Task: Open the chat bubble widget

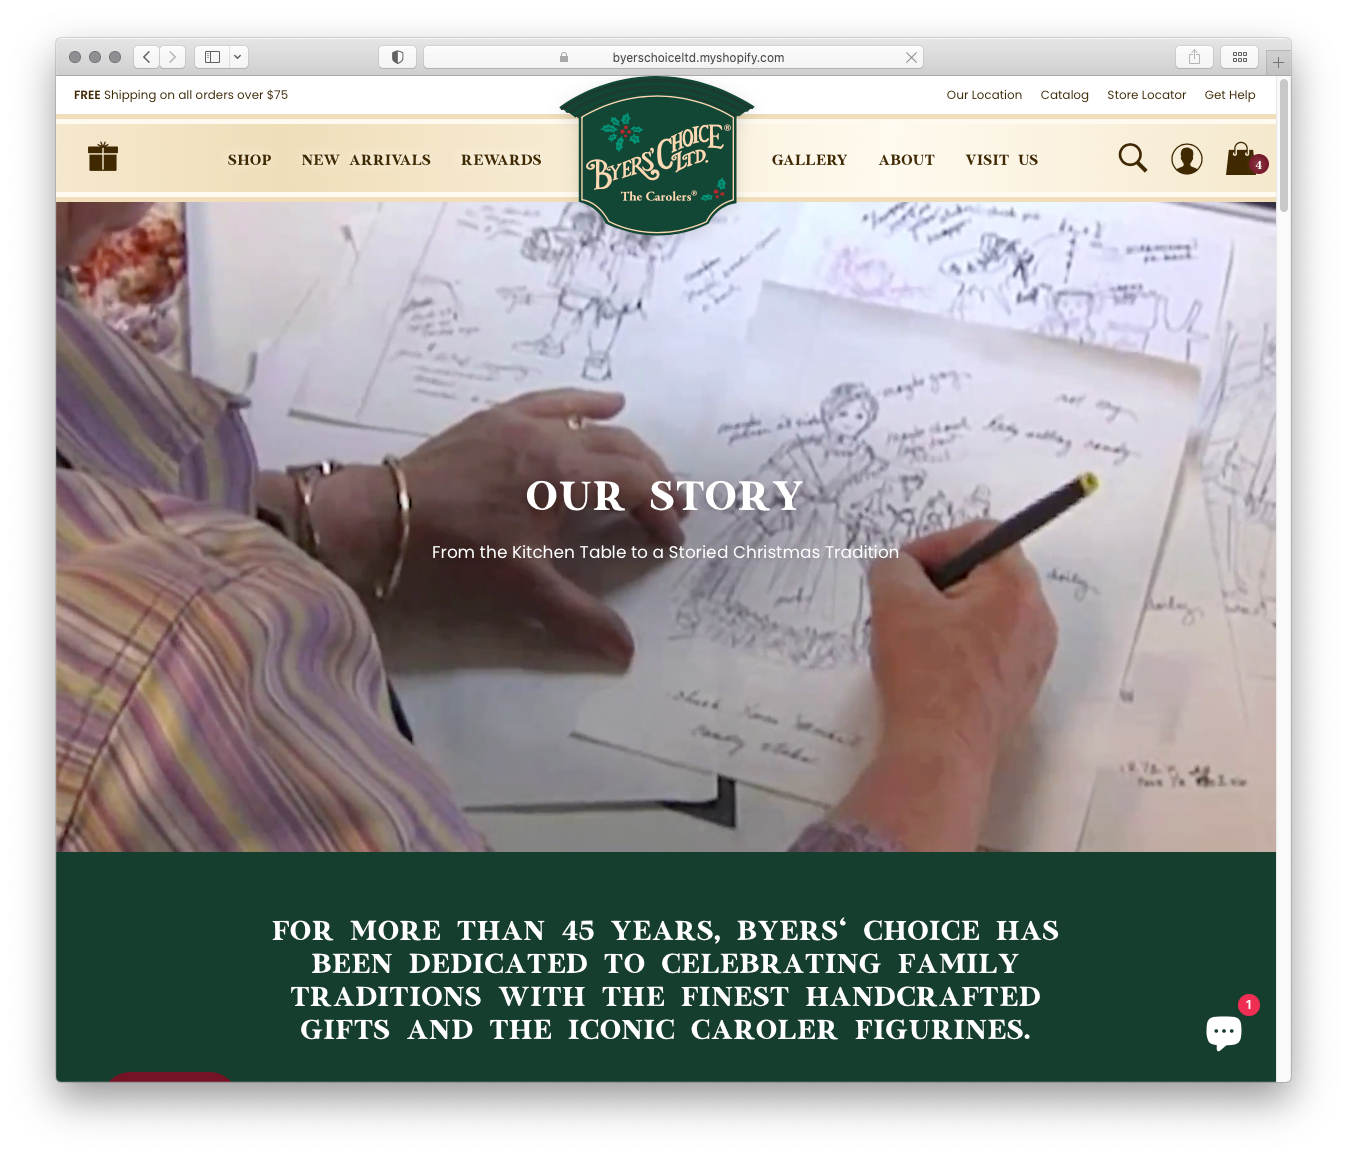Action: click(x=1223, y=1031)
